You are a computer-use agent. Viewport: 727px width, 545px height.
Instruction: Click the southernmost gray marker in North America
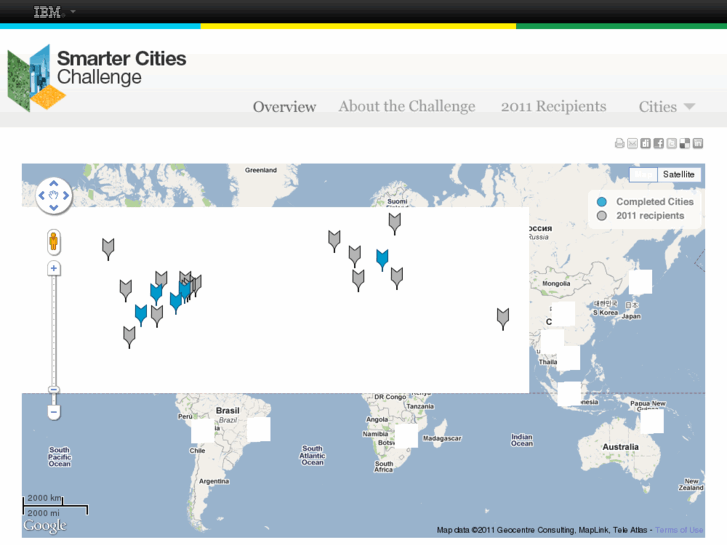pos(129,337)
